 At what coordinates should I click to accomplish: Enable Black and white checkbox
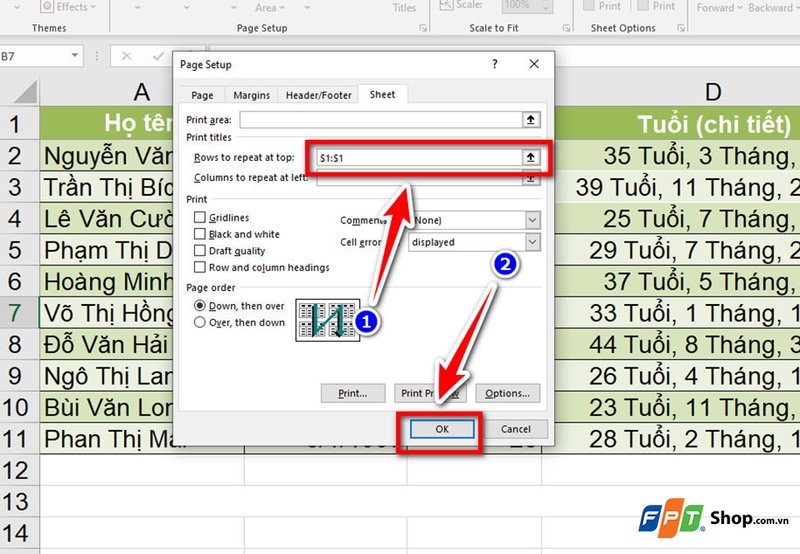click(x=199, y=234)
